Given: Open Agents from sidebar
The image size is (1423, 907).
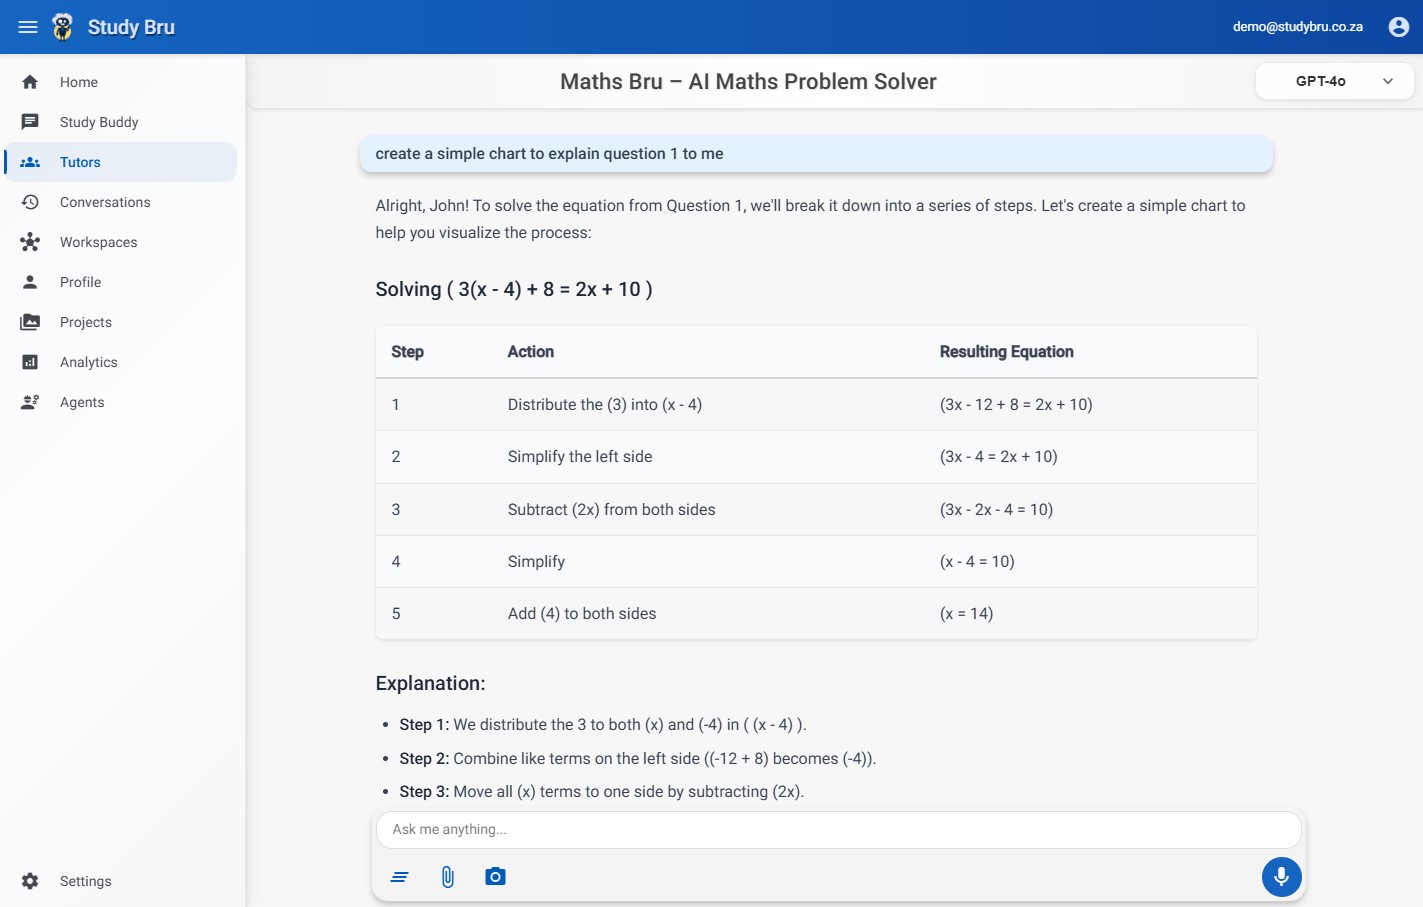Looking at the screenshot, I should pos(81,402).
